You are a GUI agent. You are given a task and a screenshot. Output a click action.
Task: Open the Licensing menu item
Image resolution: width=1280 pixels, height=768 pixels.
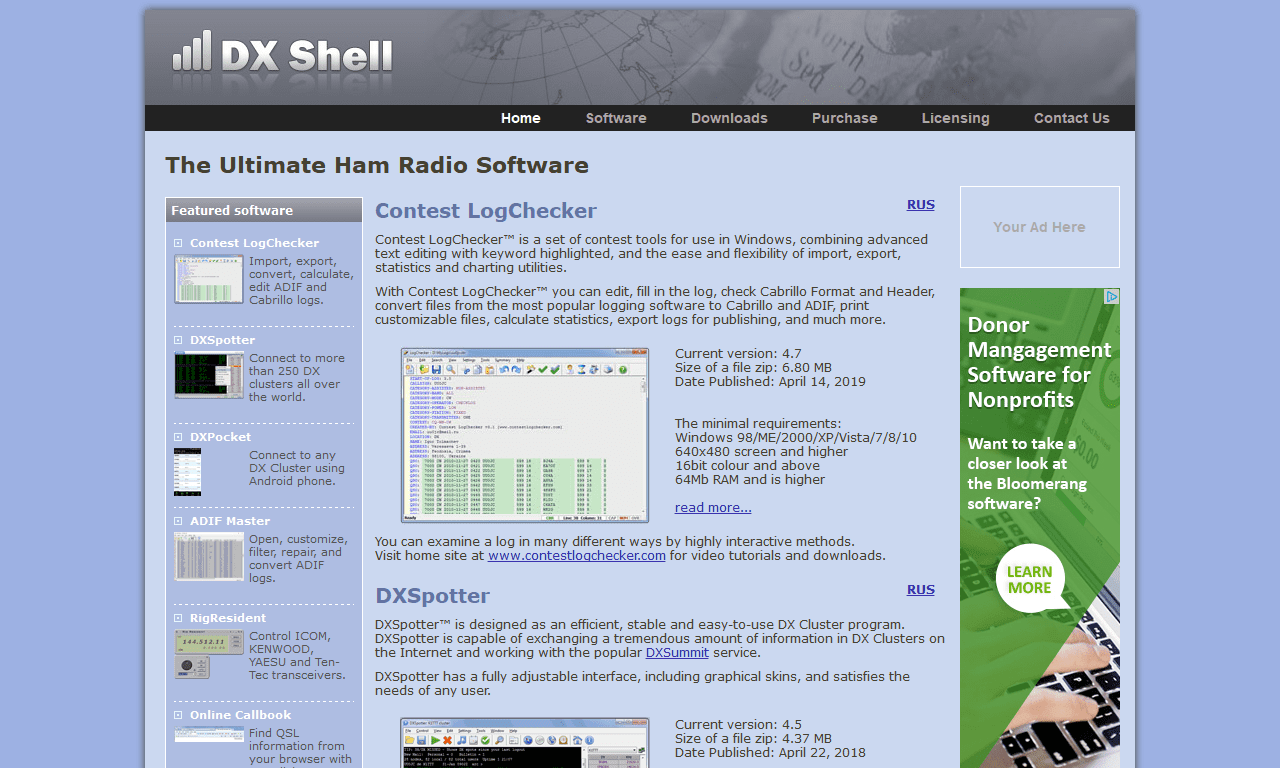pos(956,118)
